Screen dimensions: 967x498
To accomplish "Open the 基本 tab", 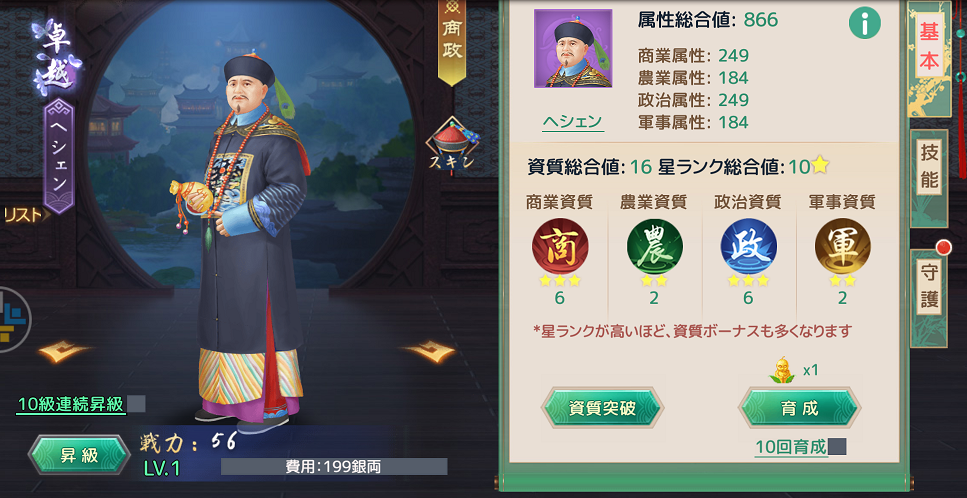I will [x=929, y=49].
